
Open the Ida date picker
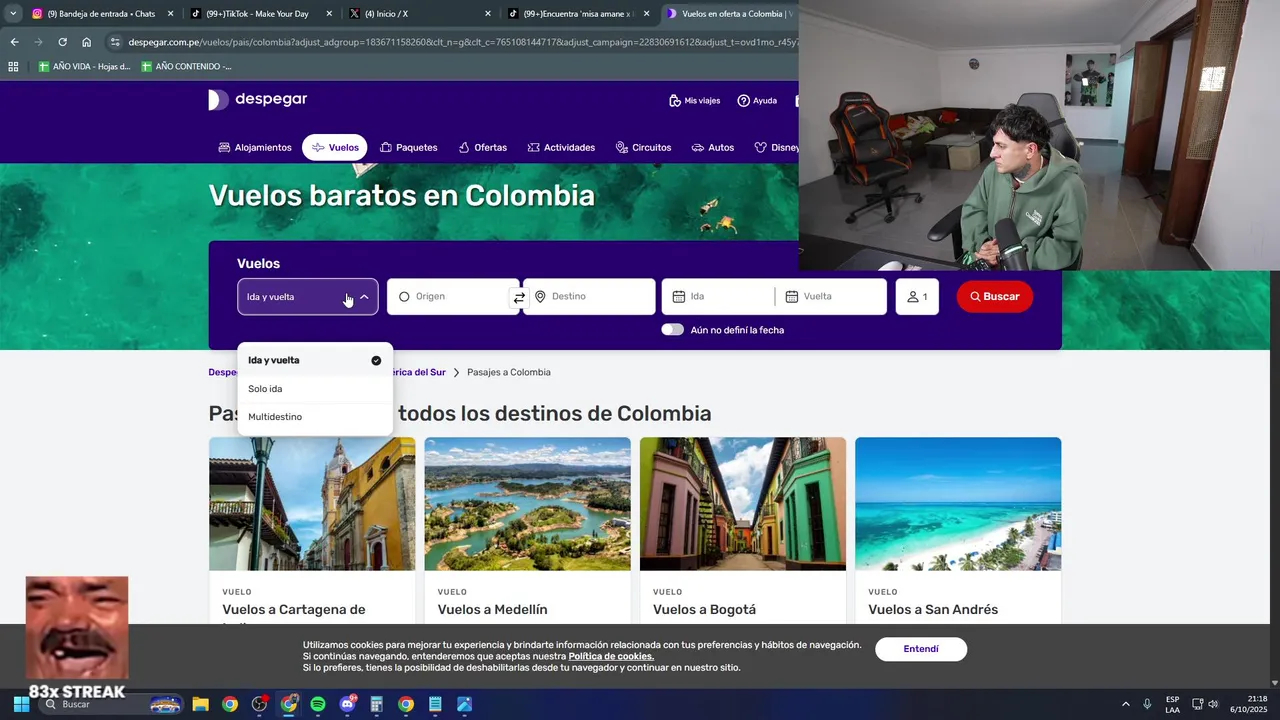[718, 297]
